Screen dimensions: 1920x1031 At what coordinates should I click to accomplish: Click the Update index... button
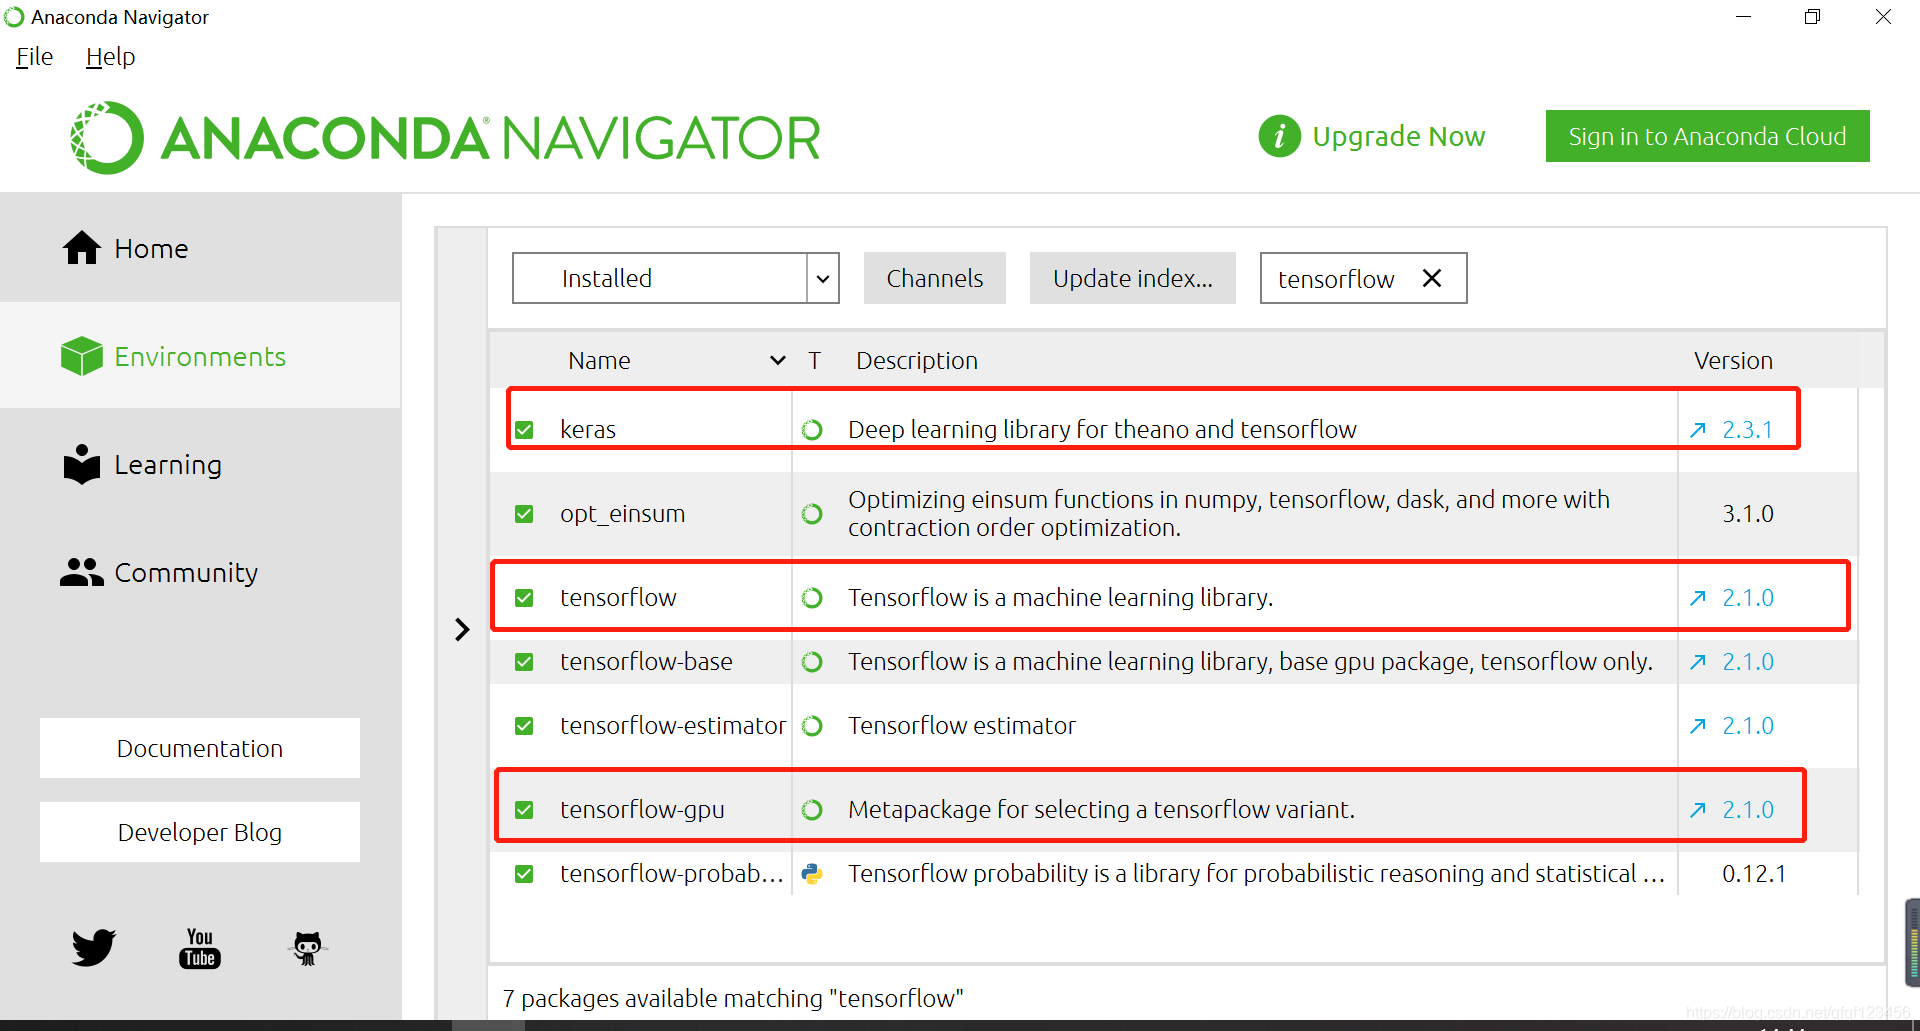click(1133, 278)
